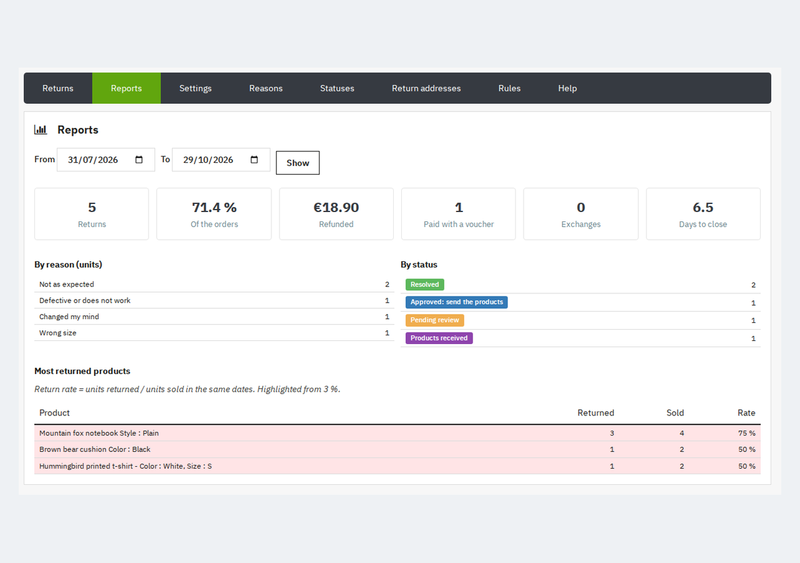Click the blue Approved: send the products badge
This screenshot has height=563, width=800.
coord(457,302)
